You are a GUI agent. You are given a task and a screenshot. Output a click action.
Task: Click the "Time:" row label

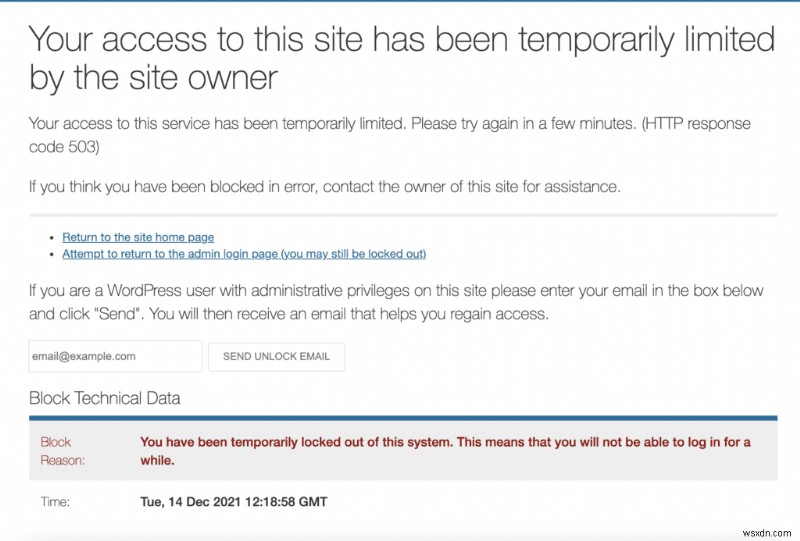(x=55, y=501)
